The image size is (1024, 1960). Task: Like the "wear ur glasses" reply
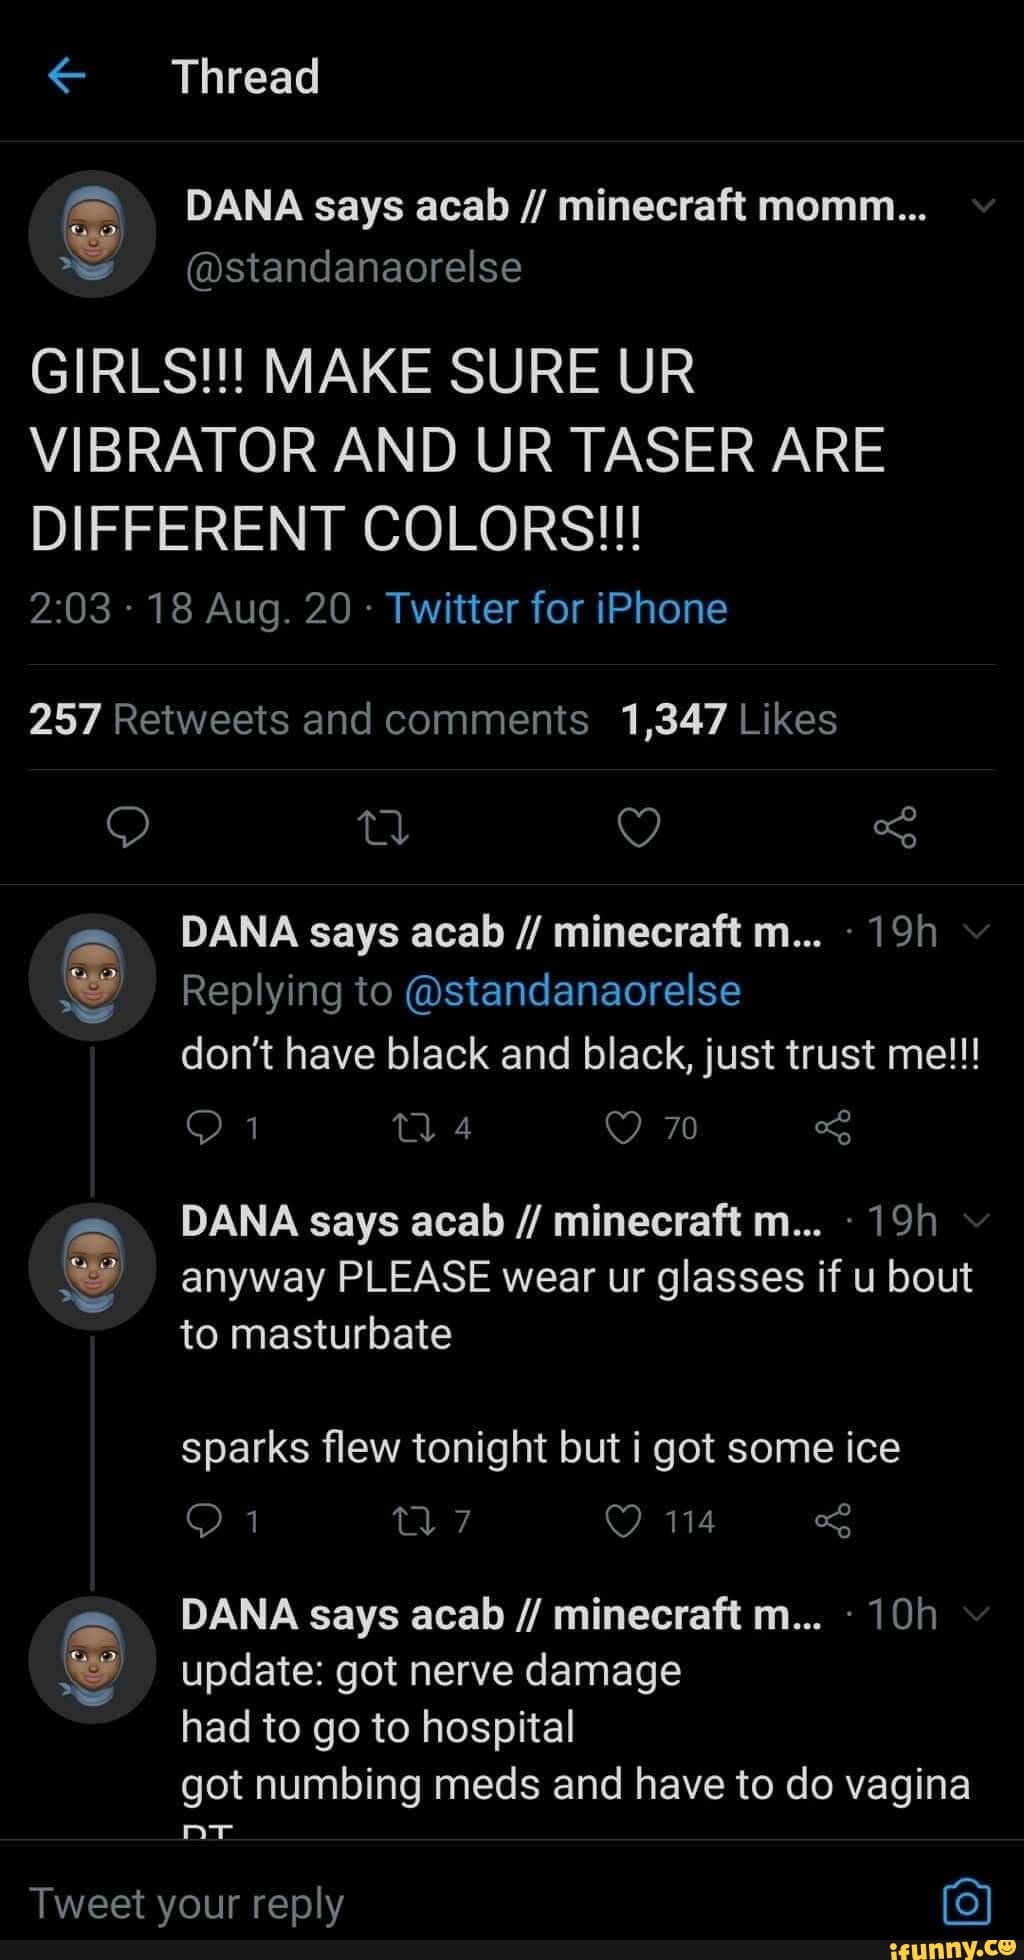(624, 1521)
